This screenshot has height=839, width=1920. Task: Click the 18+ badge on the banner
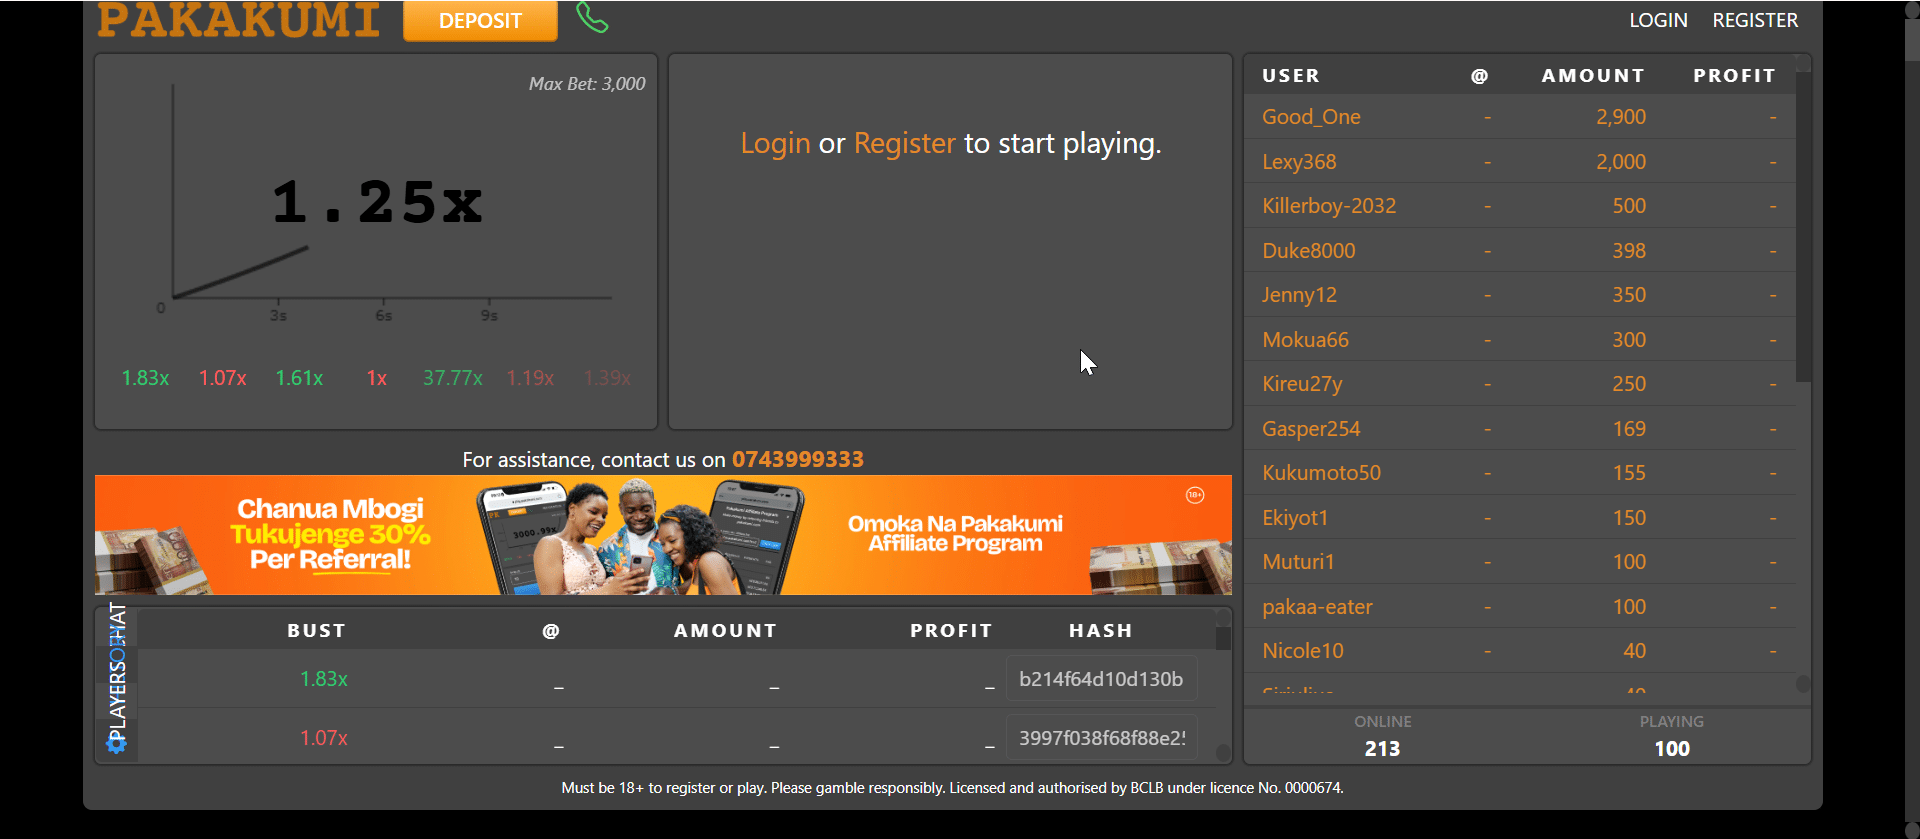tap(1195, 495)
